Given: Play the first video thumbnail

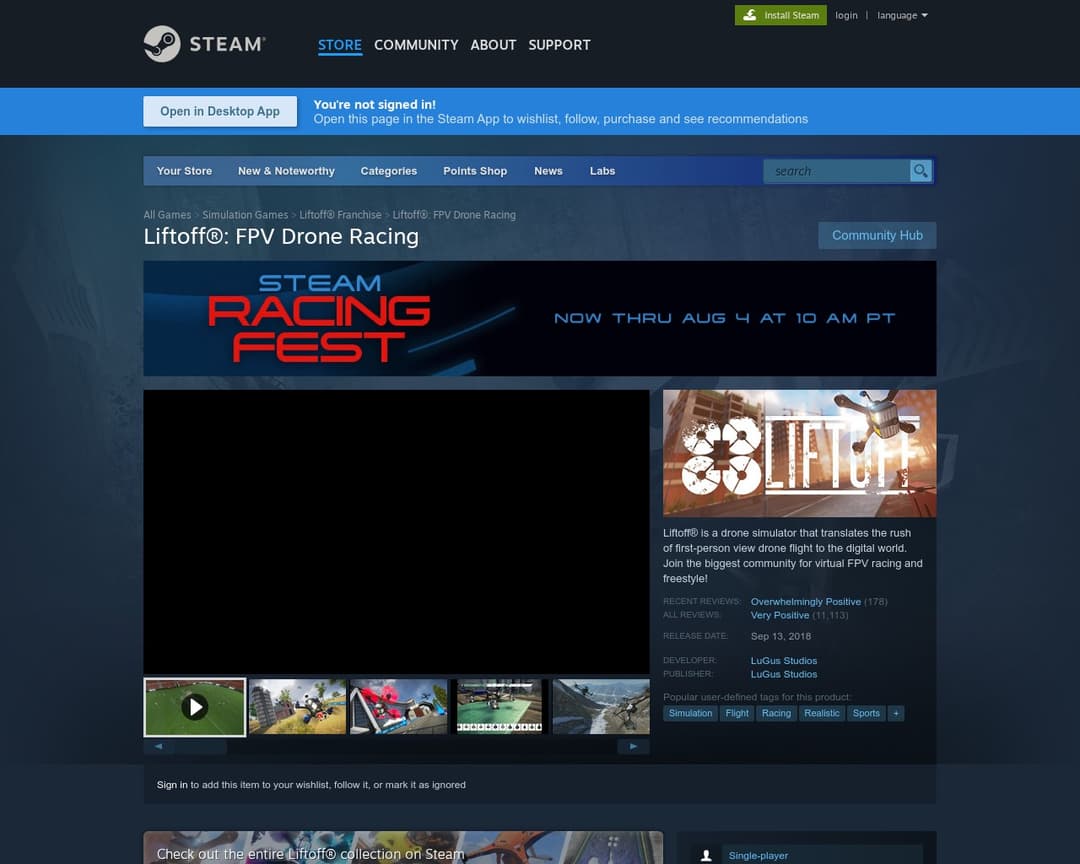Looking at the screenshot, I should pos(195,707).
